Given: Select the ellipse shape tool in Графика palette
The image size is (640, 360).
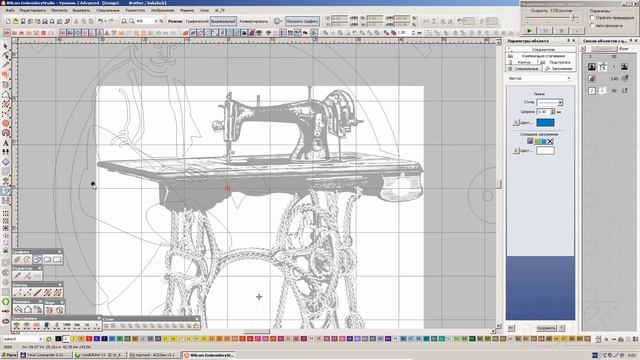Looking at the screenshot, I should point(47,260).
